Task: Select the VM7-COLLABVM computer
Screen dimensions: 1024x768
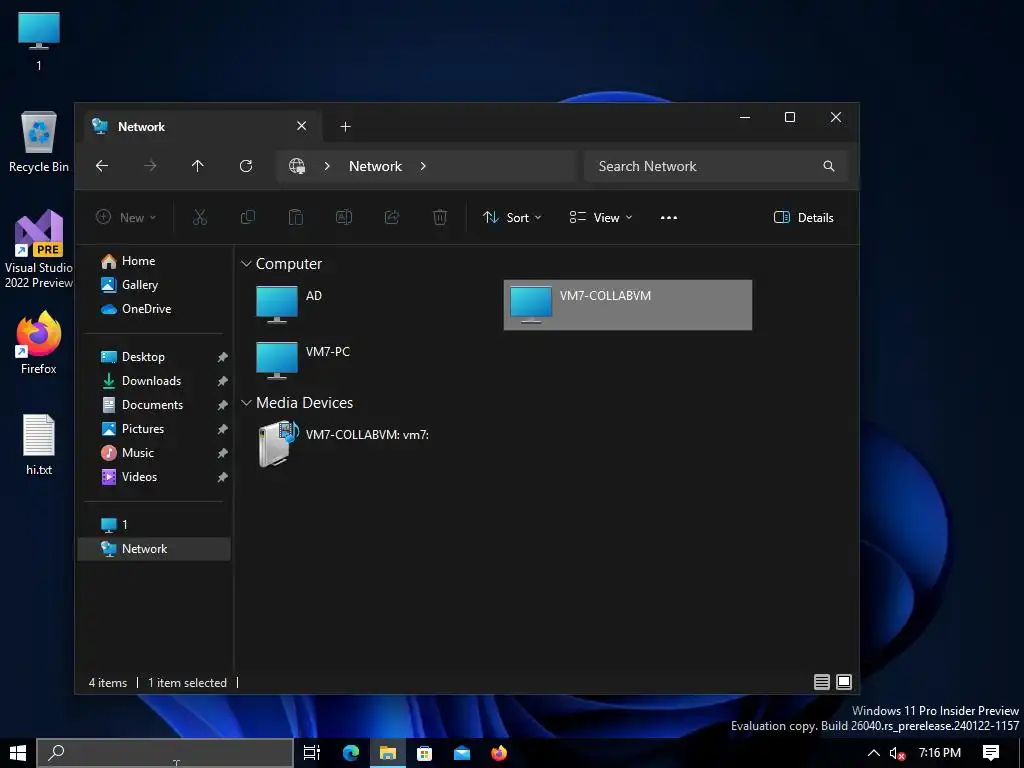Action: pos(628,305)
